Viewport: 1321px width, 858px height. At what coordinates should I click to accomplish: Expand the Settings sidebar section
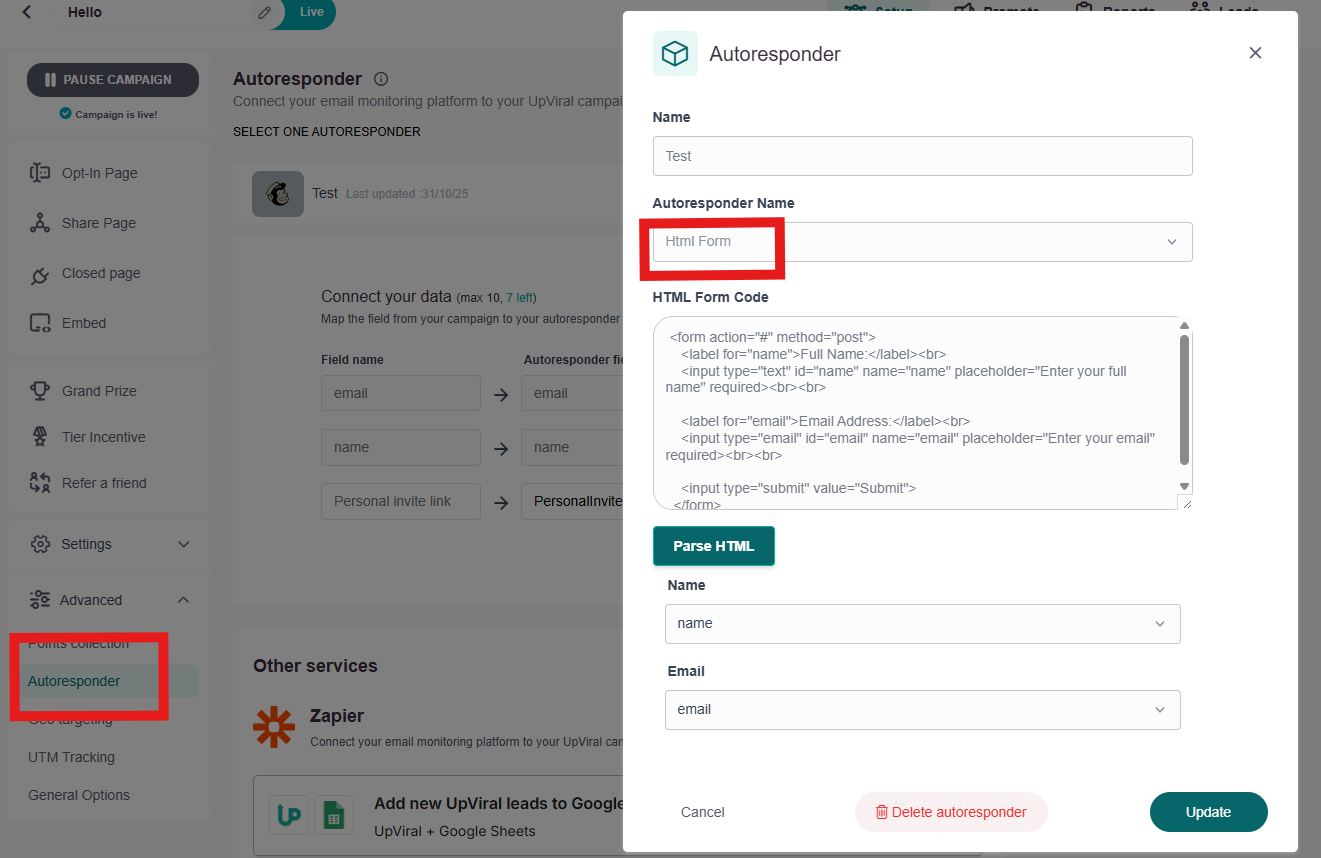tap(110, 544)
